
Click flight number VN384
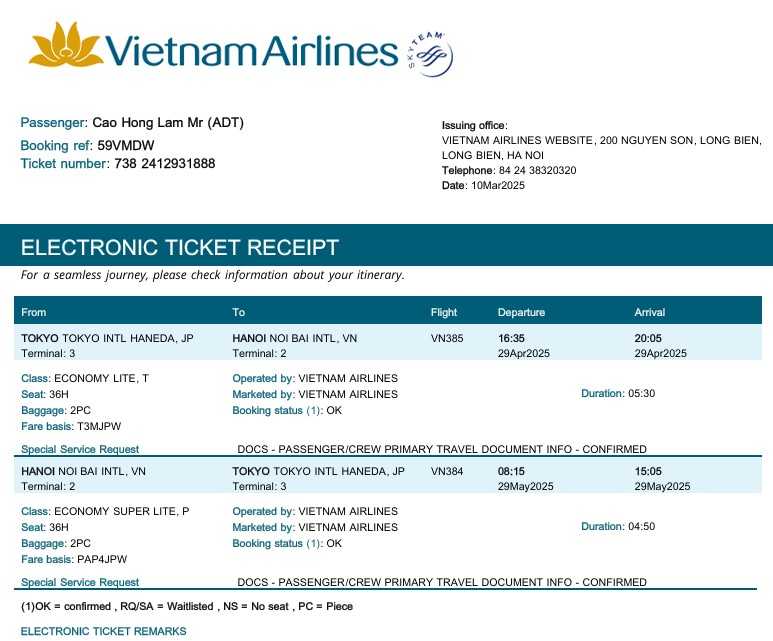[x=447, y=471]
